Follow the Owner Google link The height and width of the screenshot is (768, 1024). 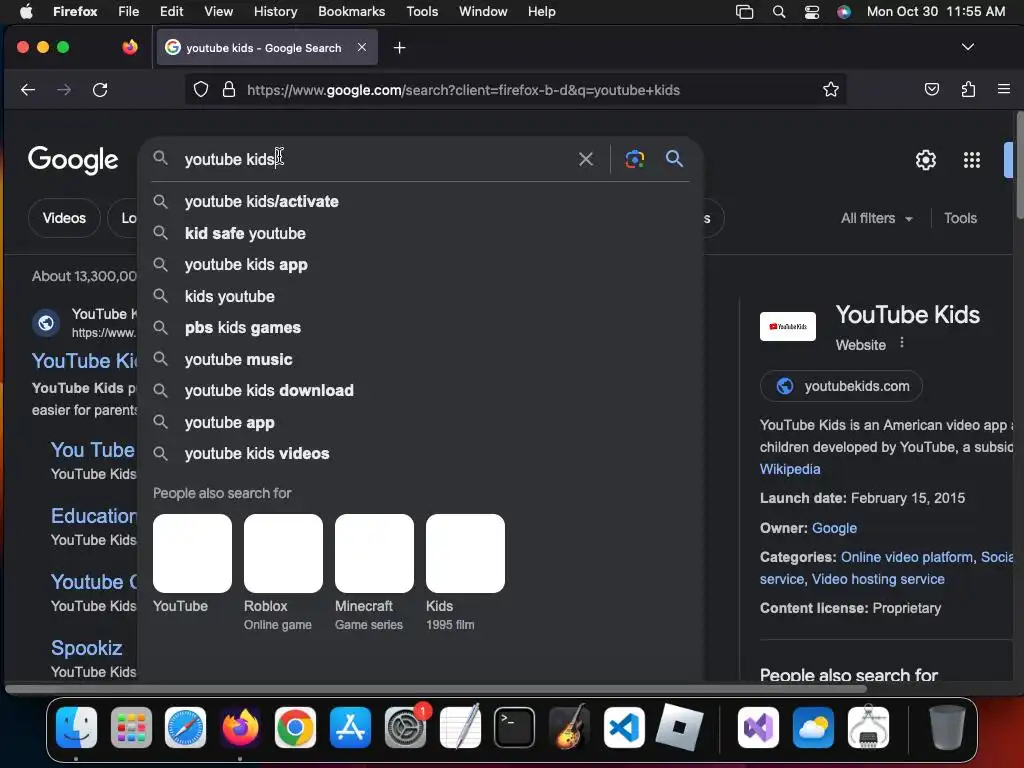click(x=834, y=528)
